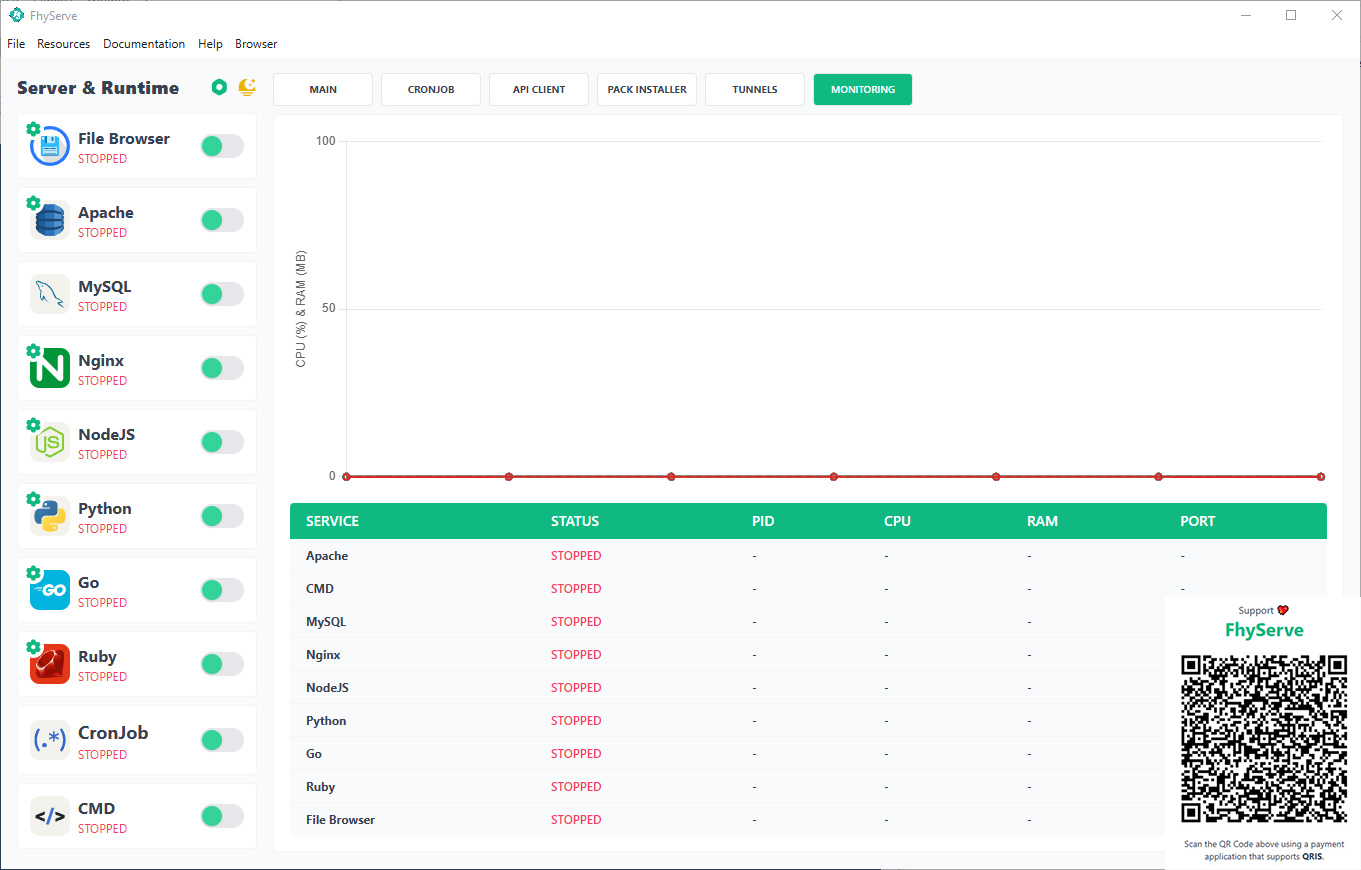Click the green hexagon icon beside Server & Runtime

(219, 88)
